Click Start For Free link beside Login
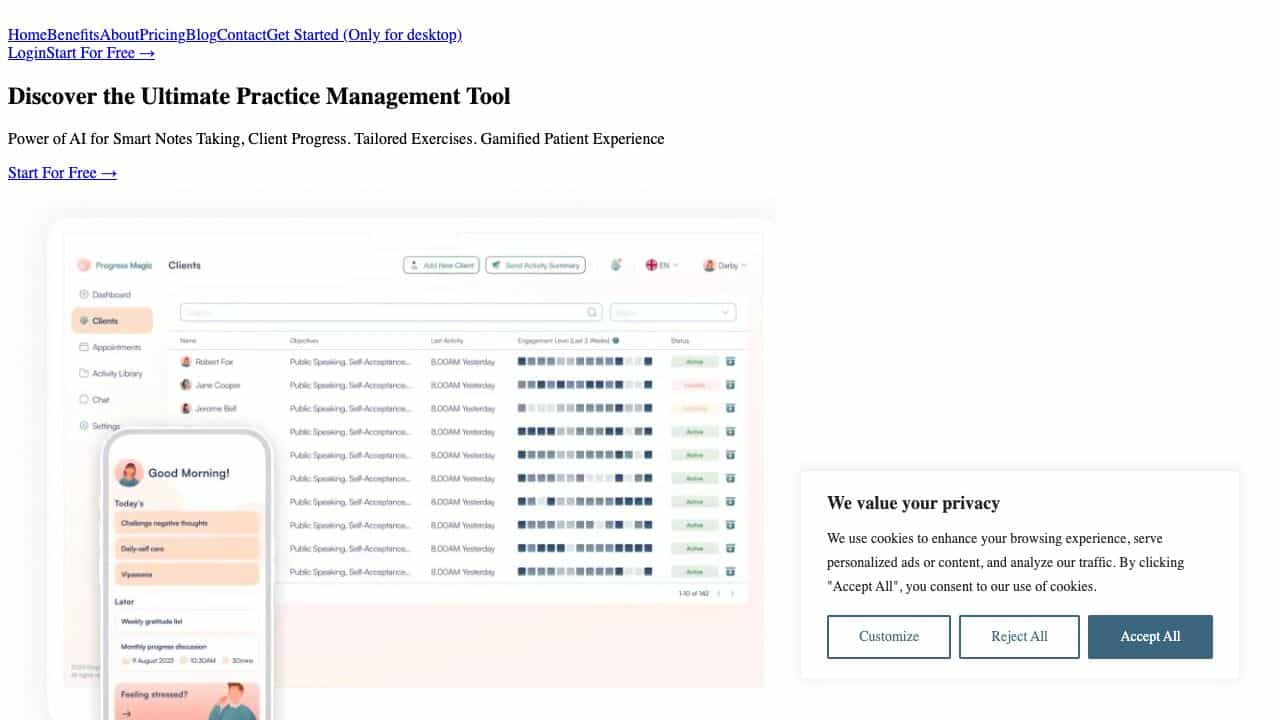Viewport: 1280px width, 720px height. coord(100,53)
